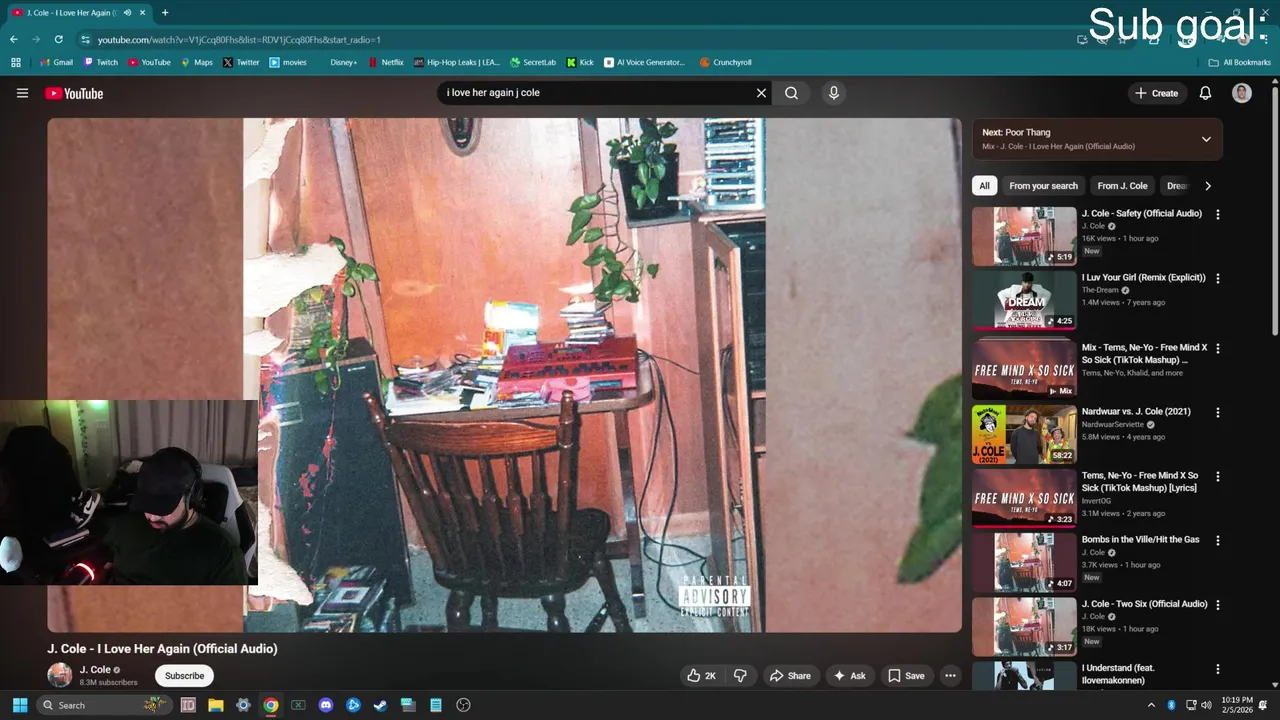Open the Free Mind X So Sick mix thumbnail
Image resolution: width=1280 pixels, height=720 pixels.
pyautogui.click(x=1024, y=370)
